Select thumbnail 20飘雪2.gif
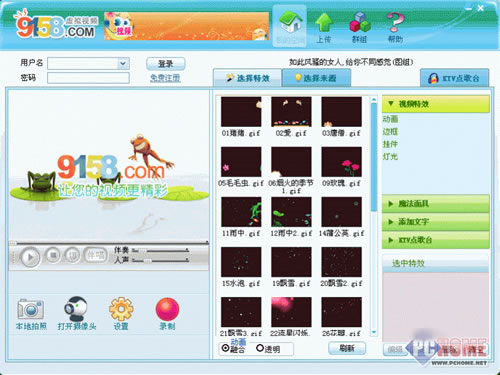 pos(341,262)
